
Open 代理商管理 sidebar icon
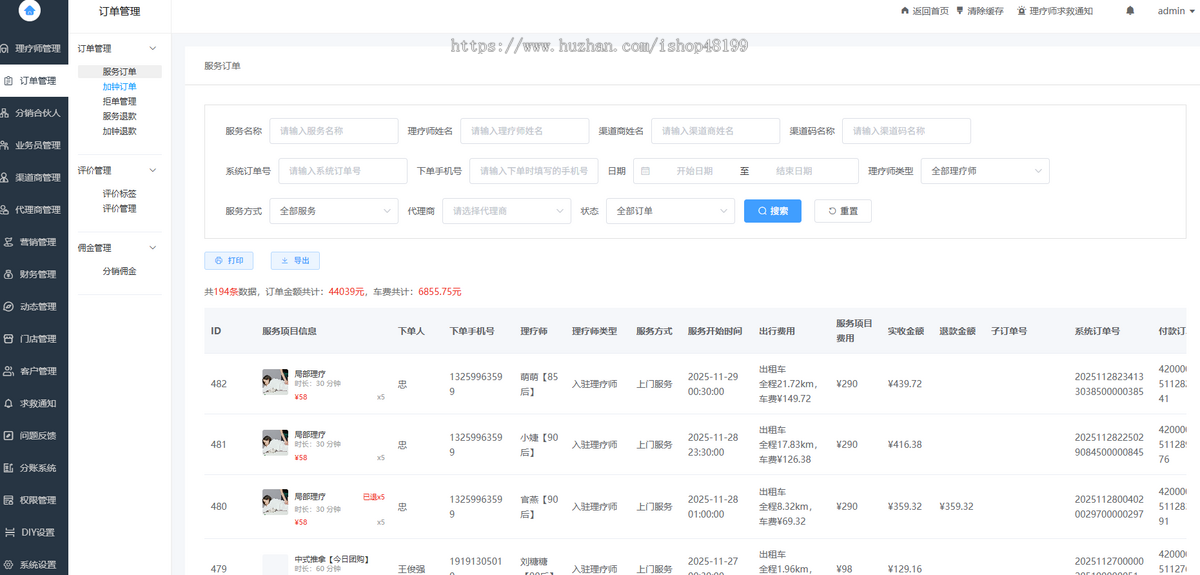point(6,210)
